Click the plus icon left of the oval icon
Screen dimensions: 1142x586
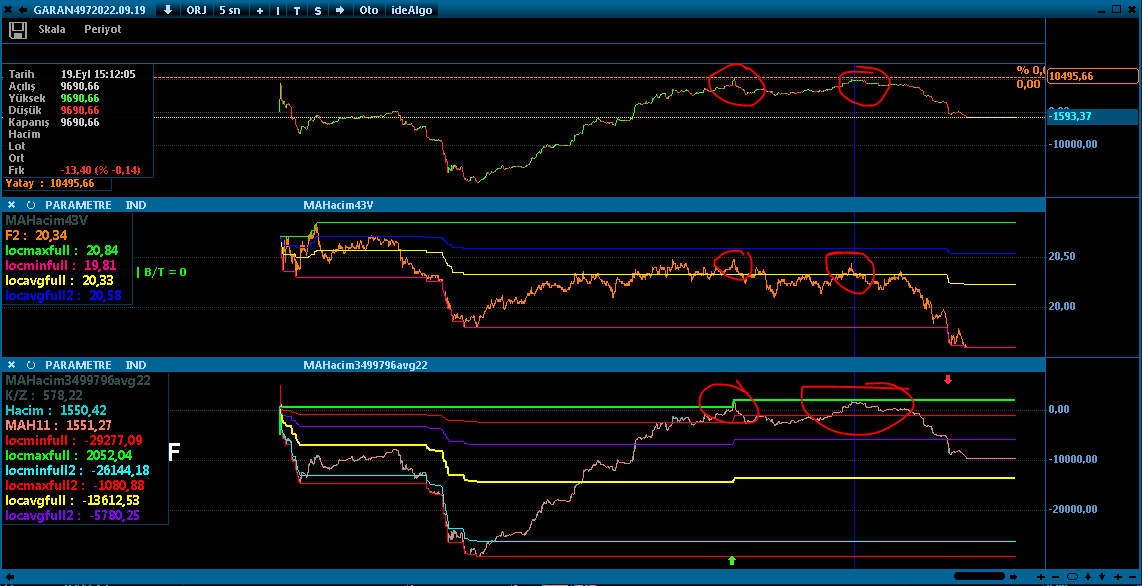[x=1041, y=577]
